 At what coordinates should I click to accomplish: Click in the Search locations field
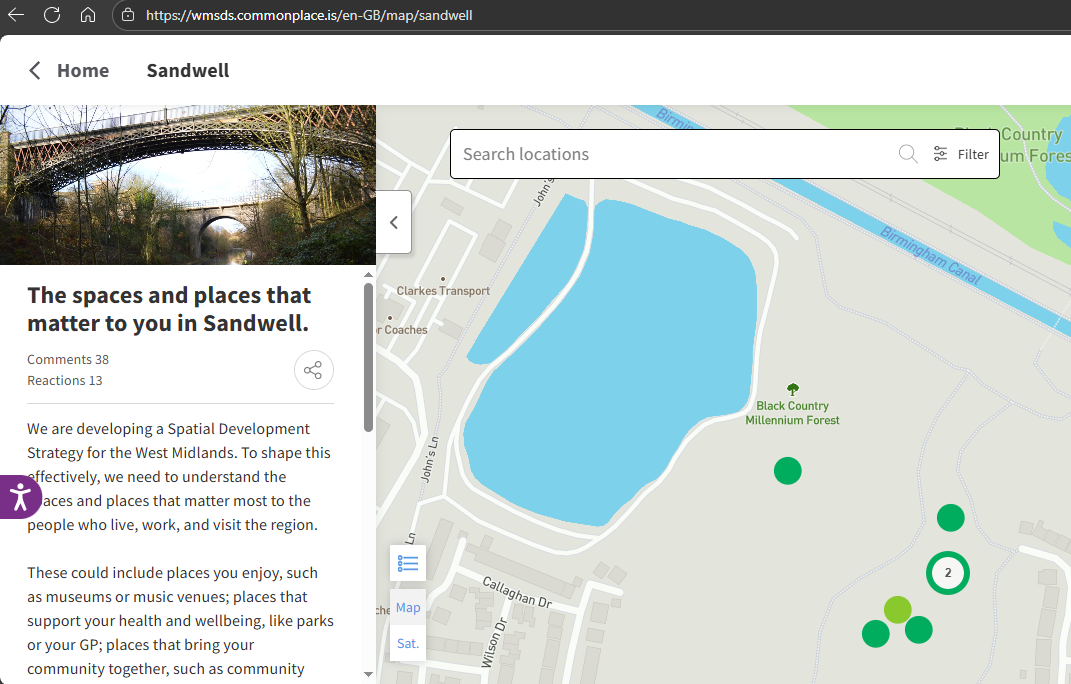pyautogui.click(x=670, y=154)
